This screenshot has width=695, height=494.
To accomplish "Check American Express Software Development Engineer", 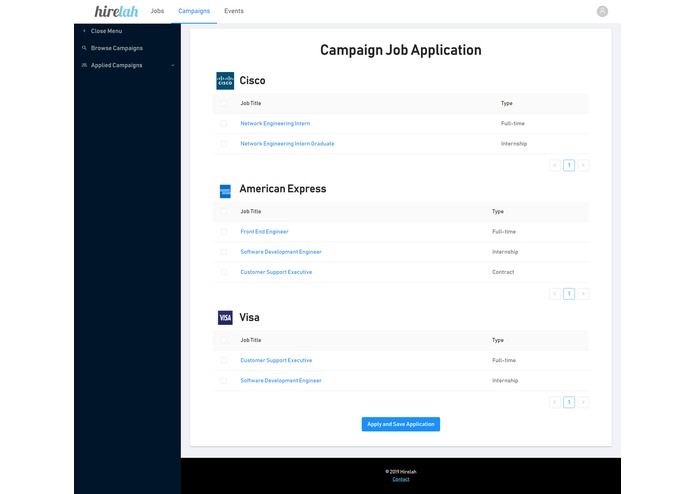I will (x=224, y=252).
